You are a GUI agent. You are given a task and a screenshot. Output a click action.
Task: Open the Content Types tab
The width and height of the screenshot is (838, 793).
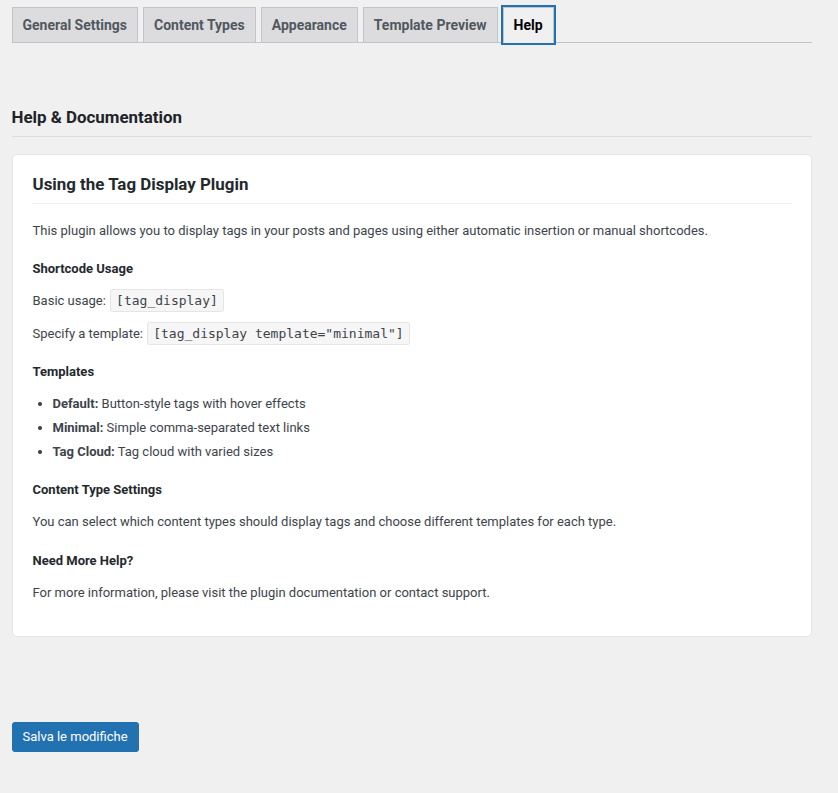coord(199,25)
